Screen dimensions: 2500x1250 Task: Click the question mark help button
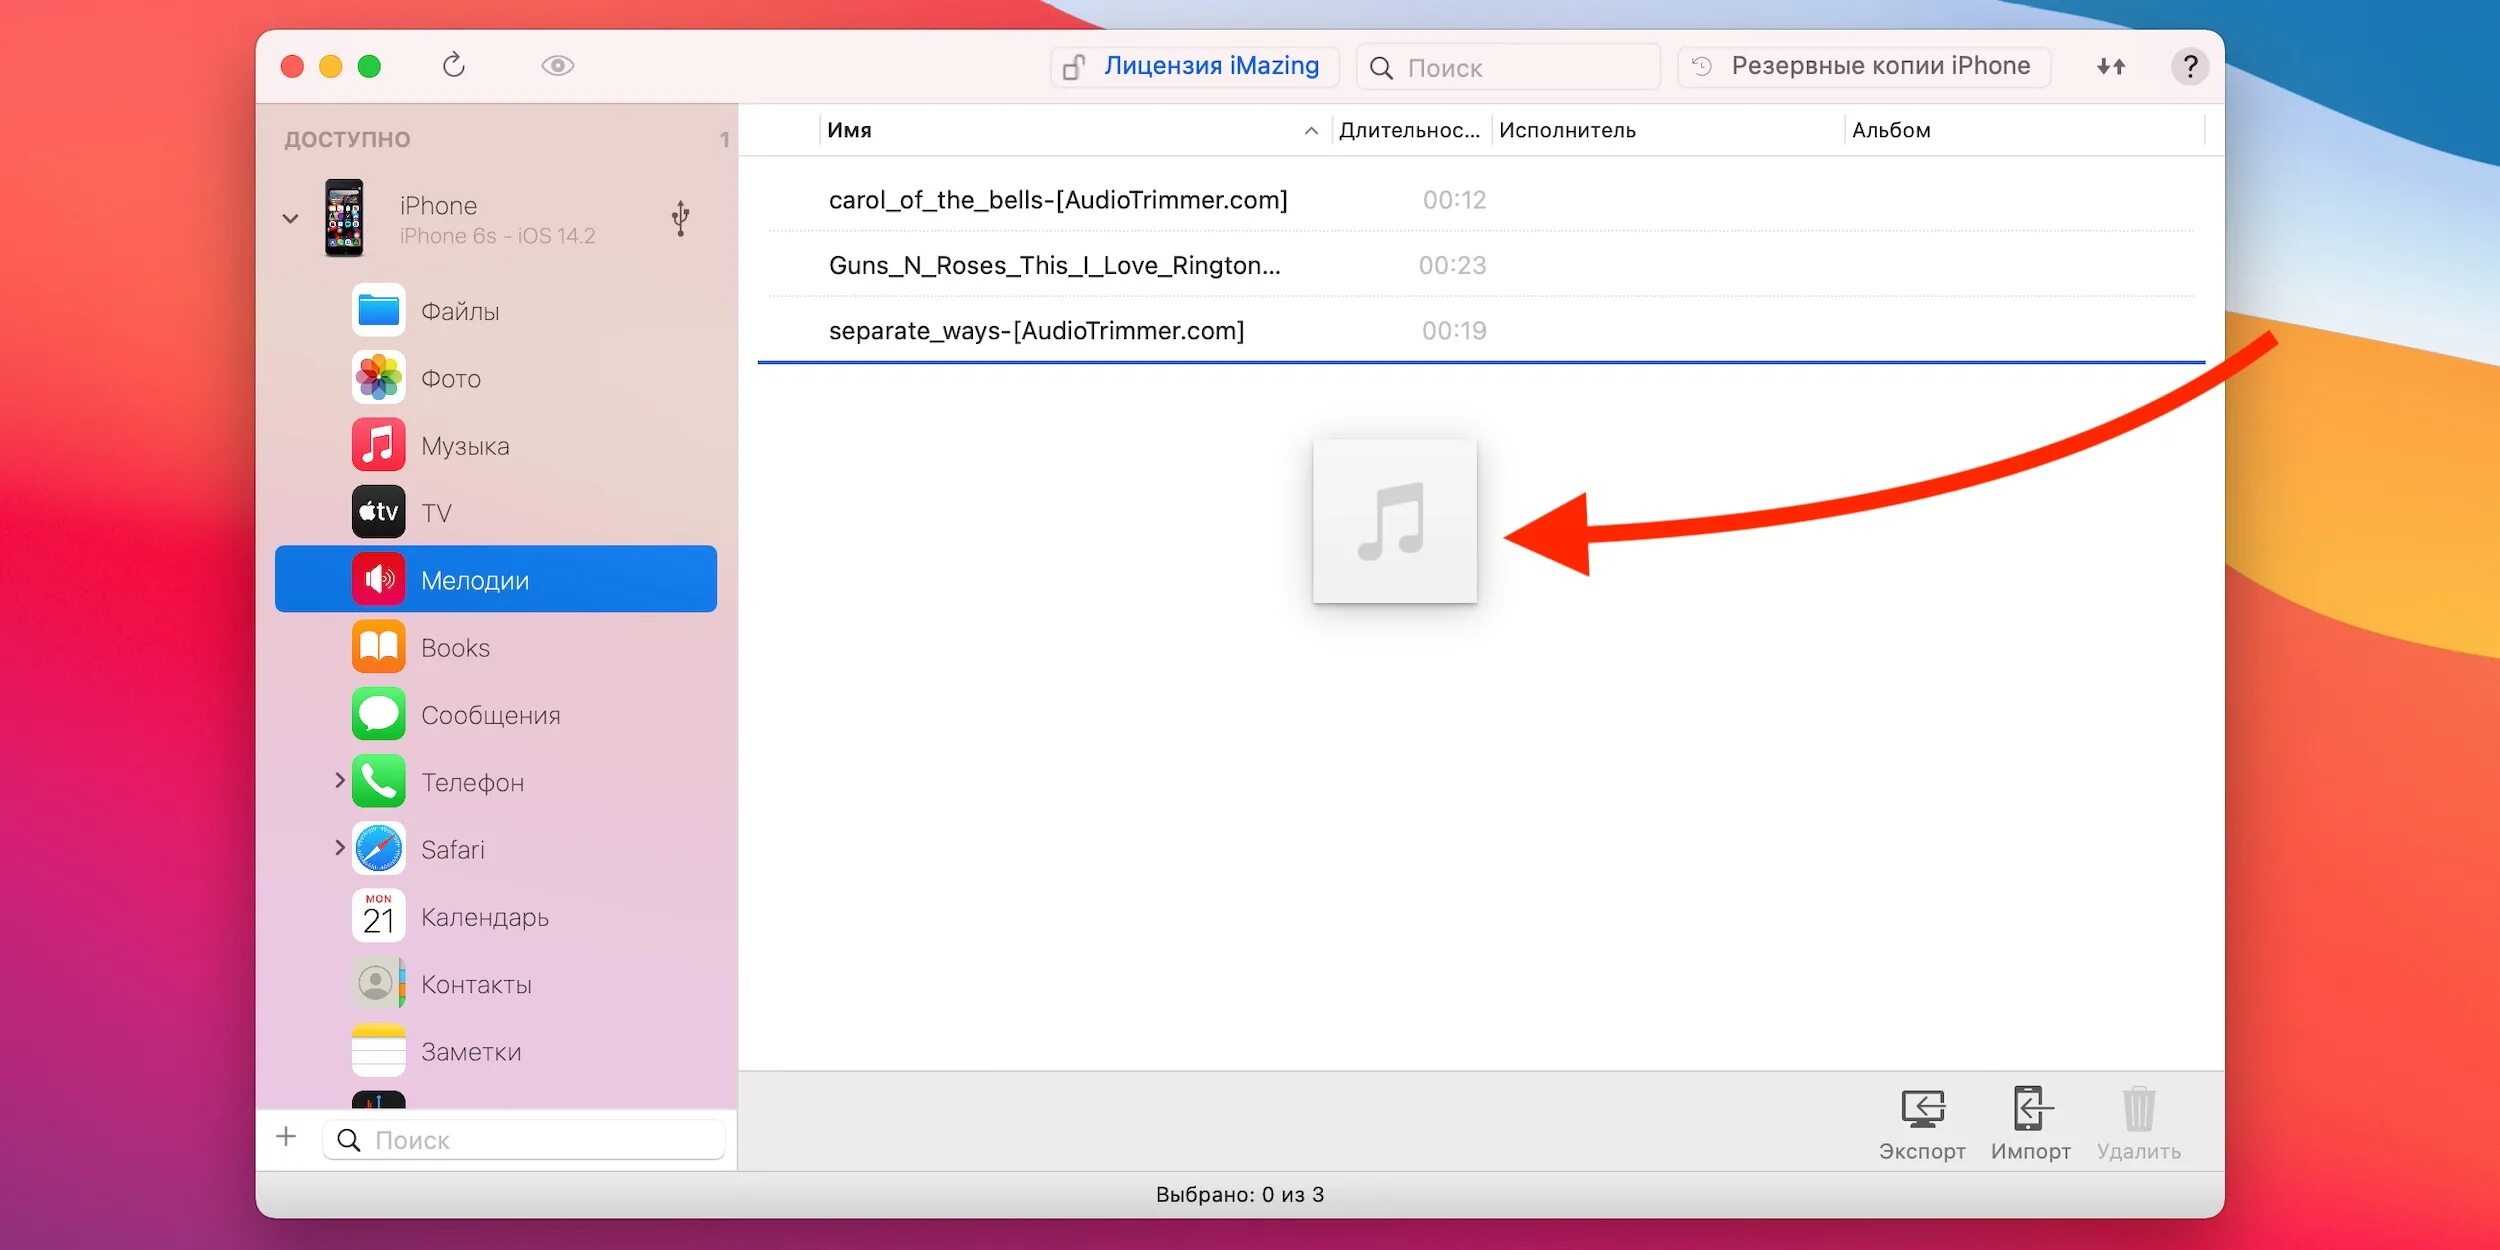pos(2189,67)
